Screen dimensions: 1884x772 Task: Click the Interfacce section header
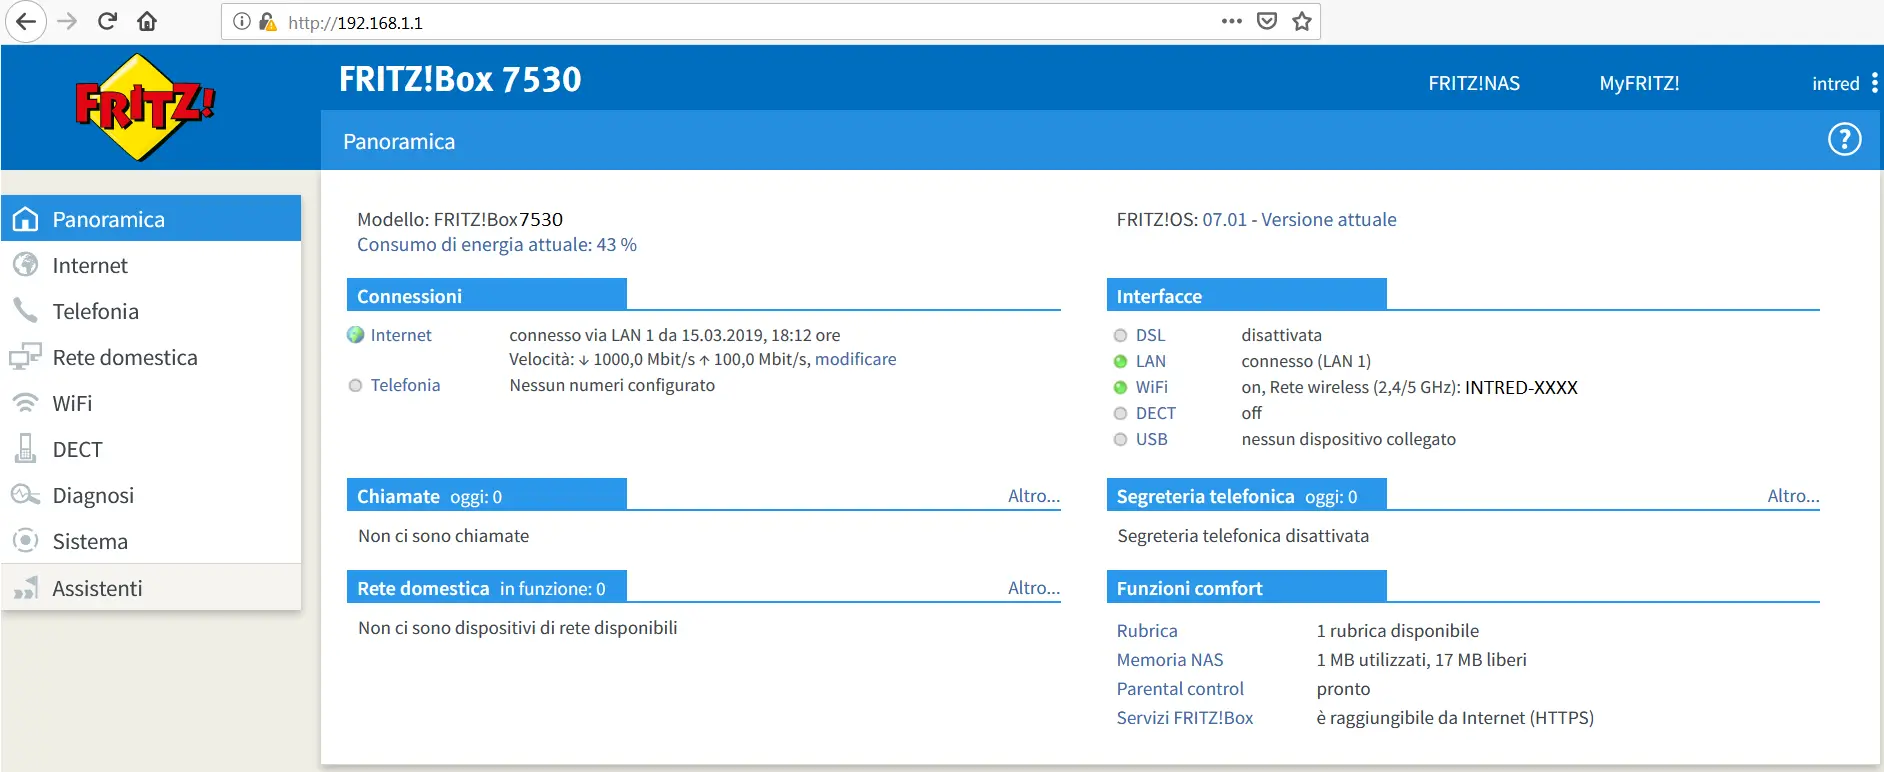click(x=1246, y=295)
